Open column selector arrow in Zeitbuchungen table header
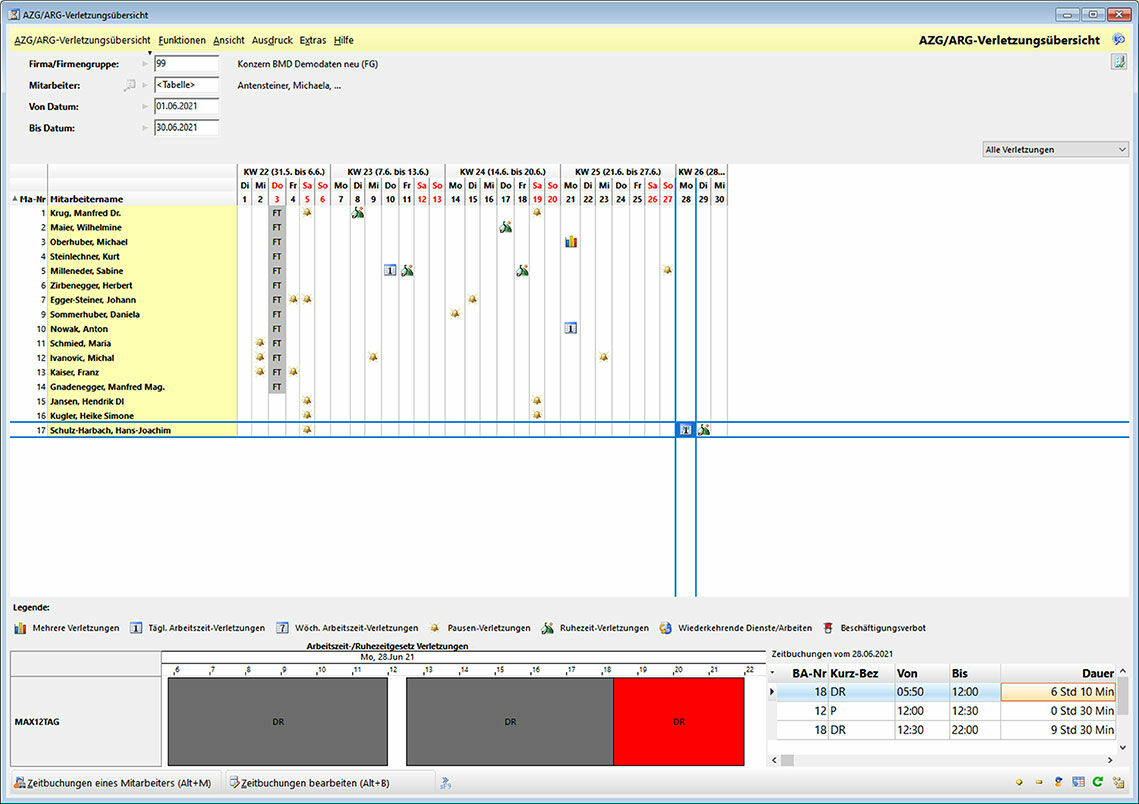Screen dimensions: 1139x804 pos(773,673)
